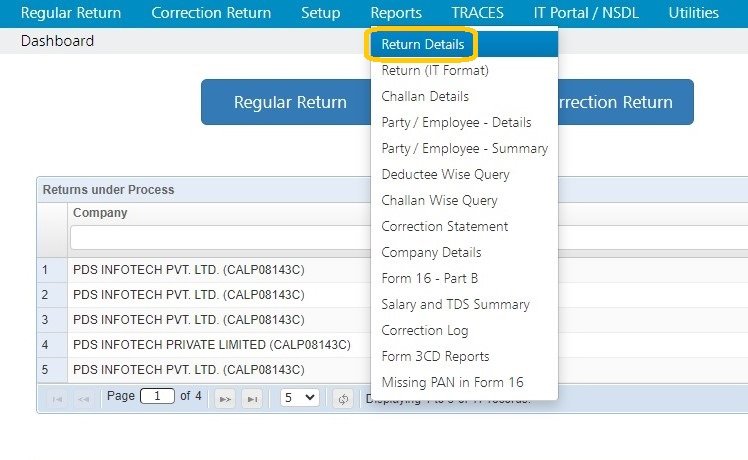Go to the next page of returns

click(x=227, y=398)
